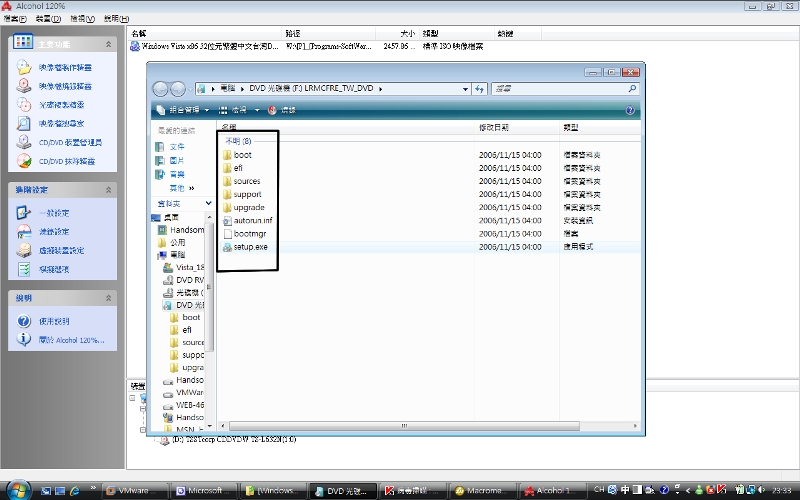
Task: Open Emulation options checklist entry
Action: [x=54, y=269]
